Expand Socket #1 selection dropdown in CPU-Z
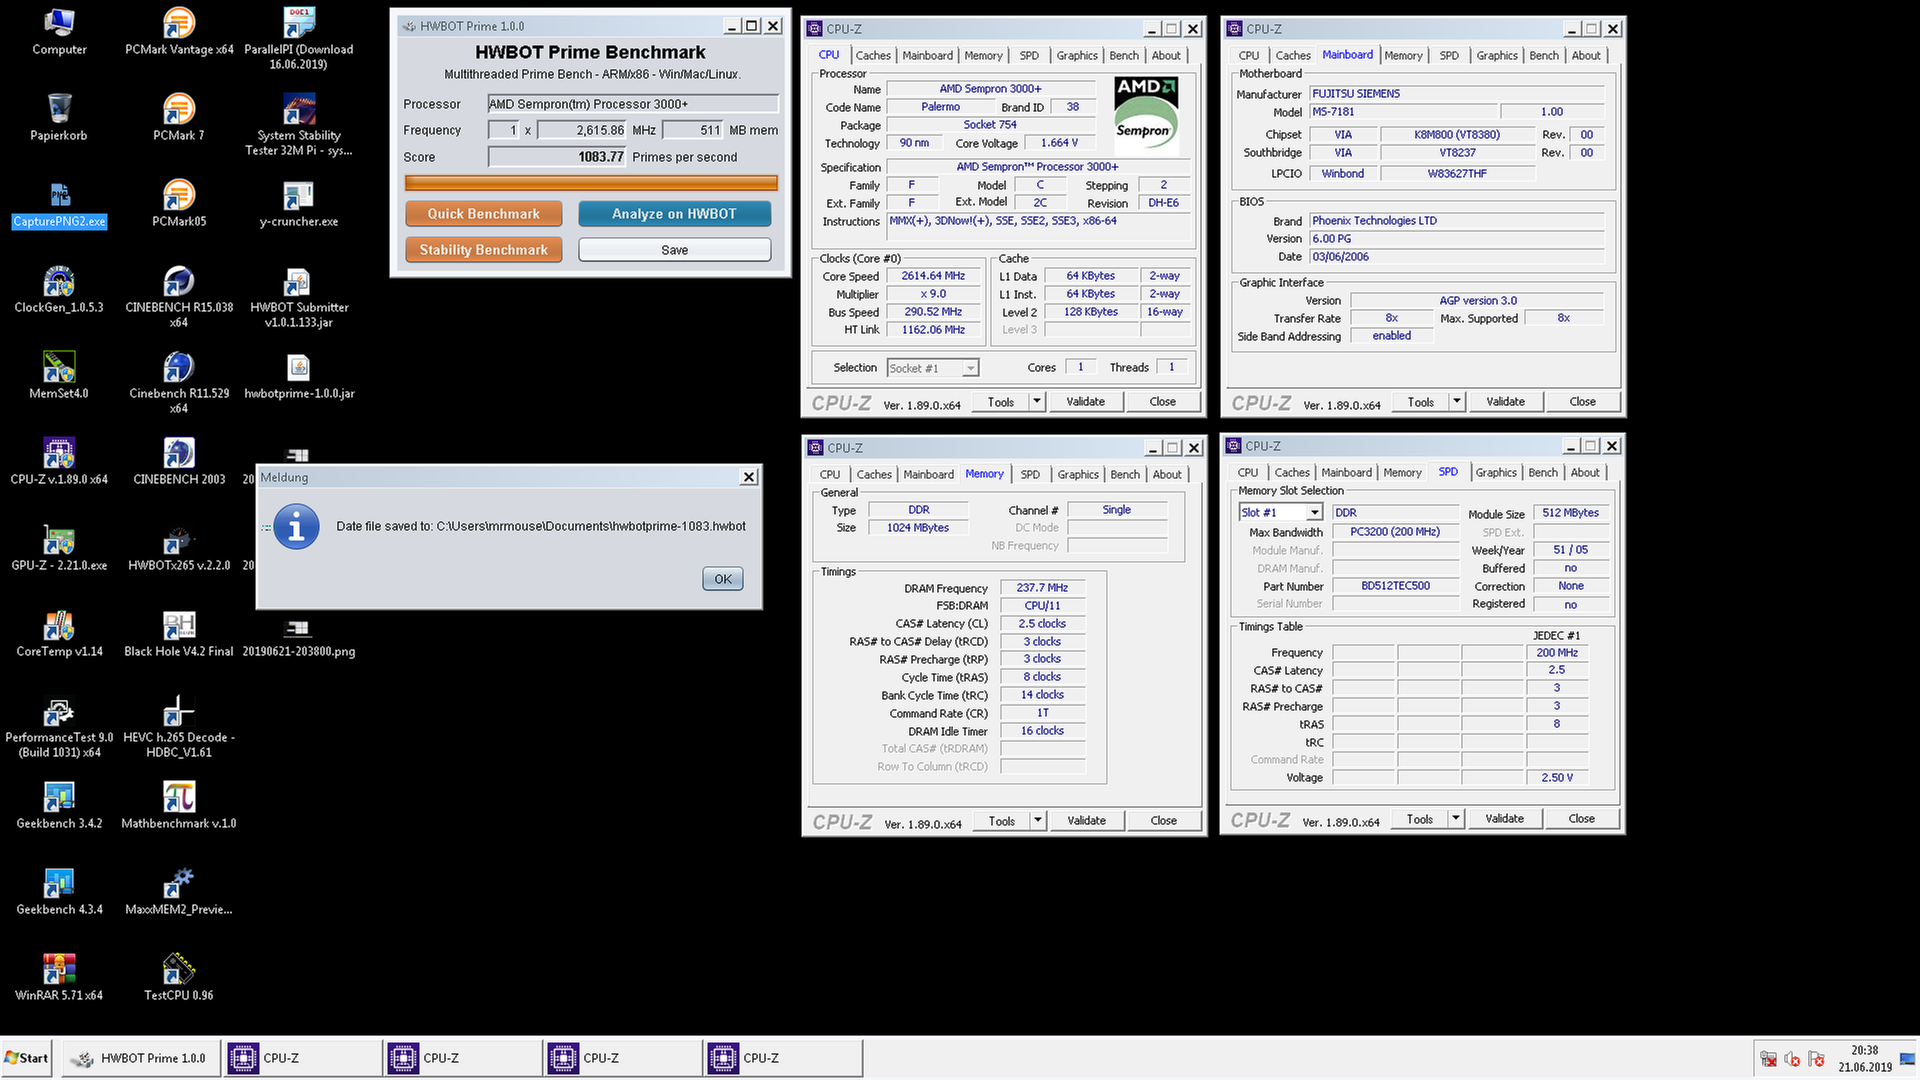Viewport: 1920px width, 1080px height. point(970,368)
